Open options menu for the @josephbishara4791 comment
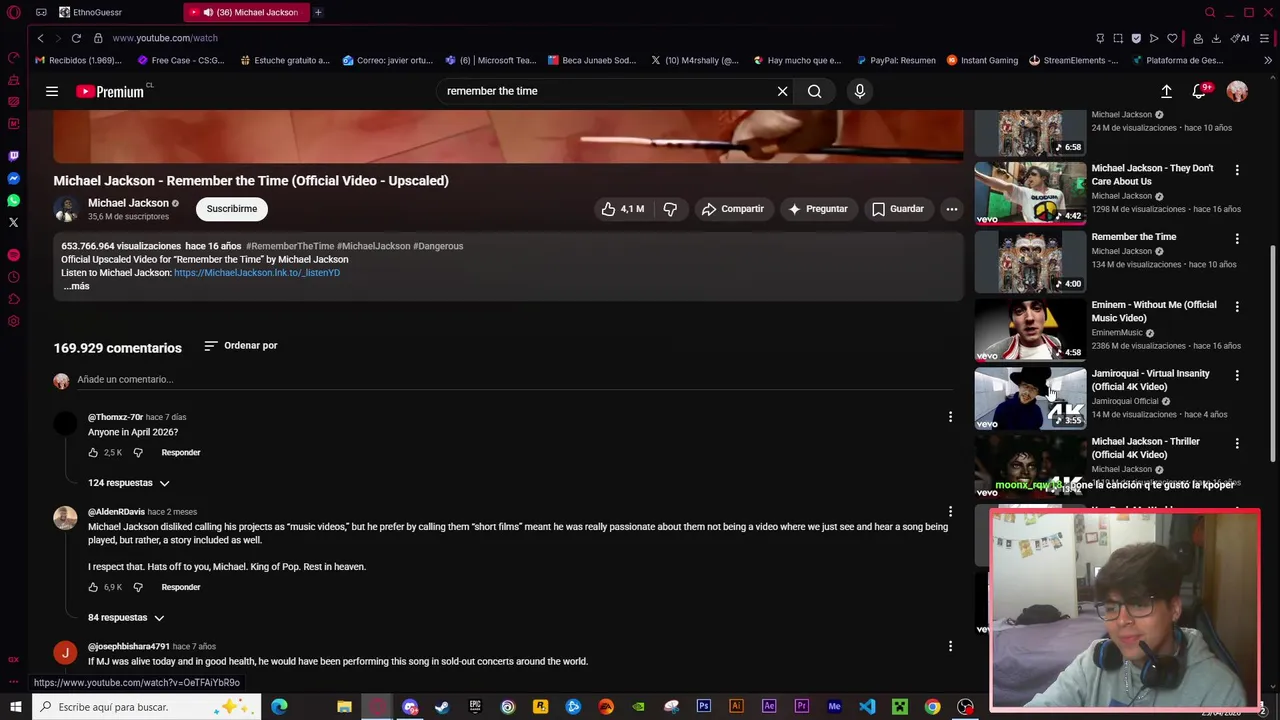 coord(950,646)
